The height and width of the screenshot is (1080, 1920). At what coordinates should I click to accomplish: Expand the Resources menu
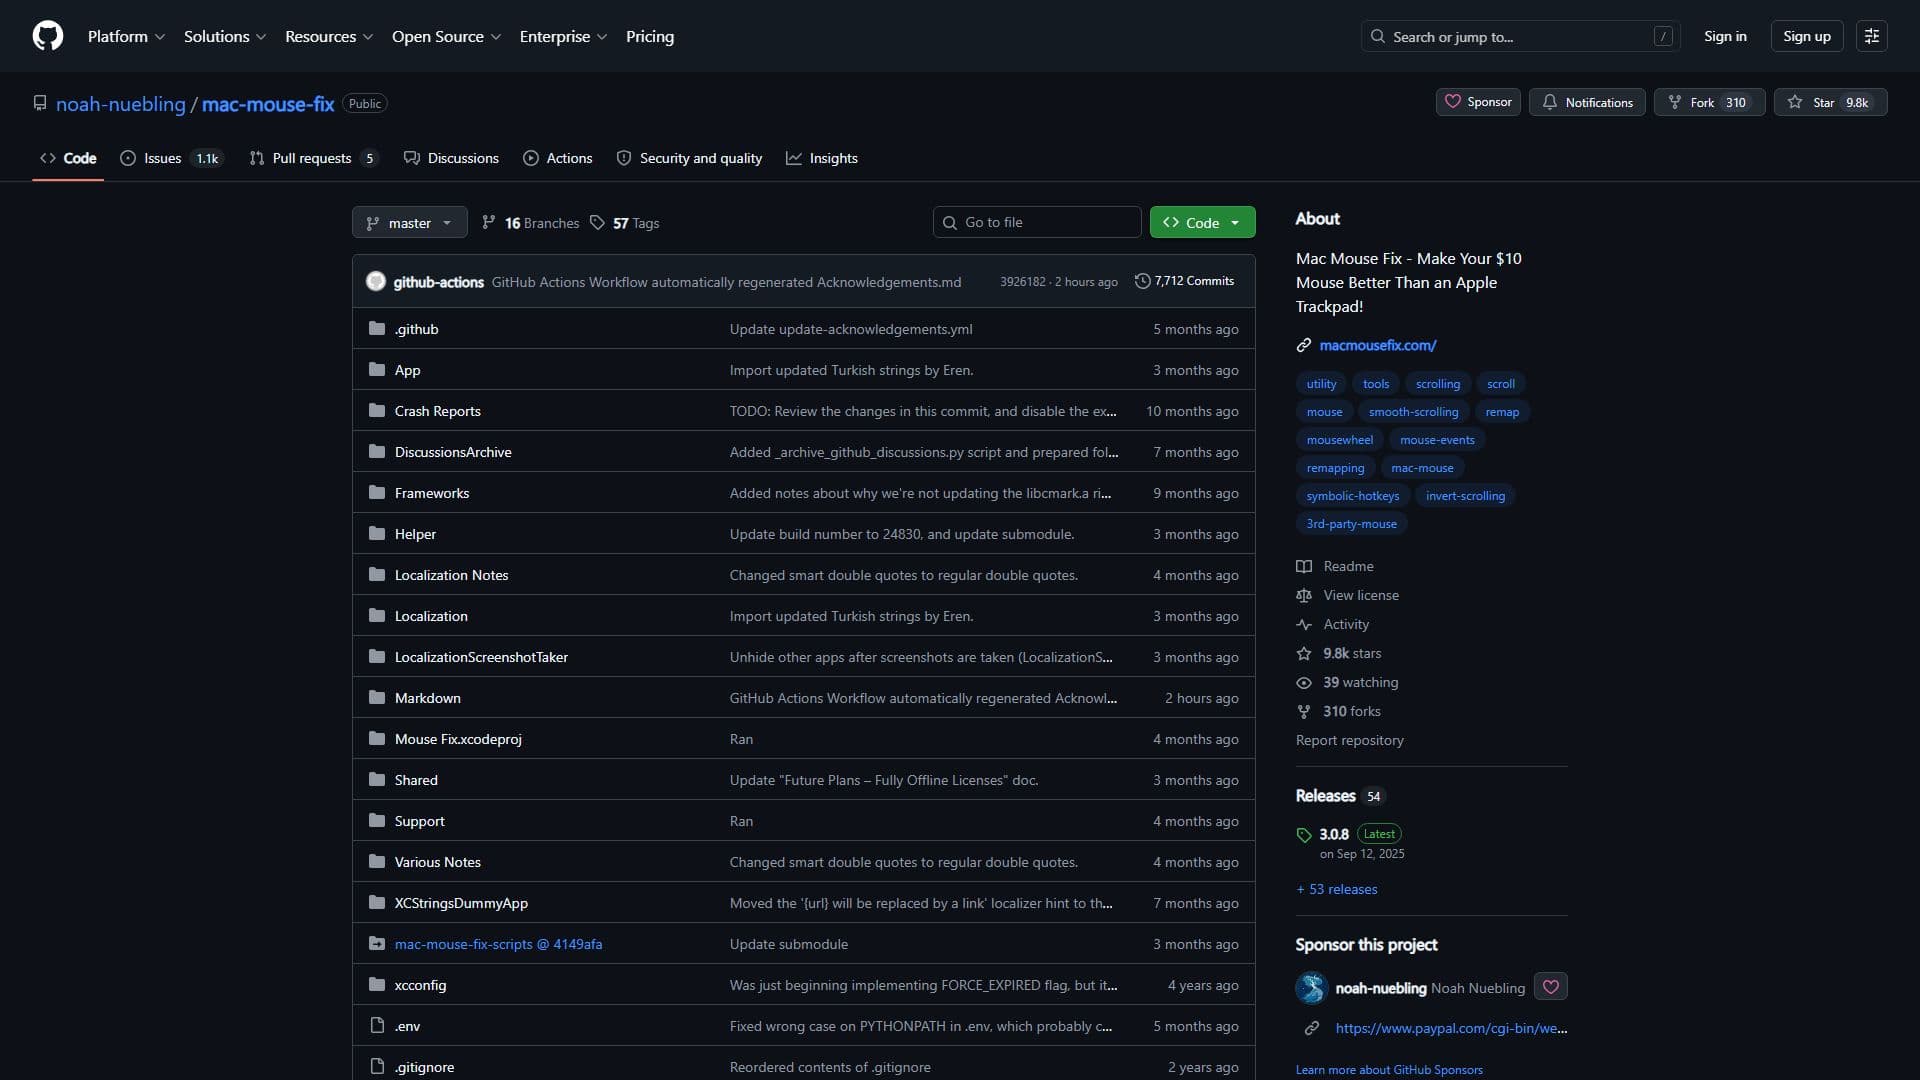click(329, 36)
